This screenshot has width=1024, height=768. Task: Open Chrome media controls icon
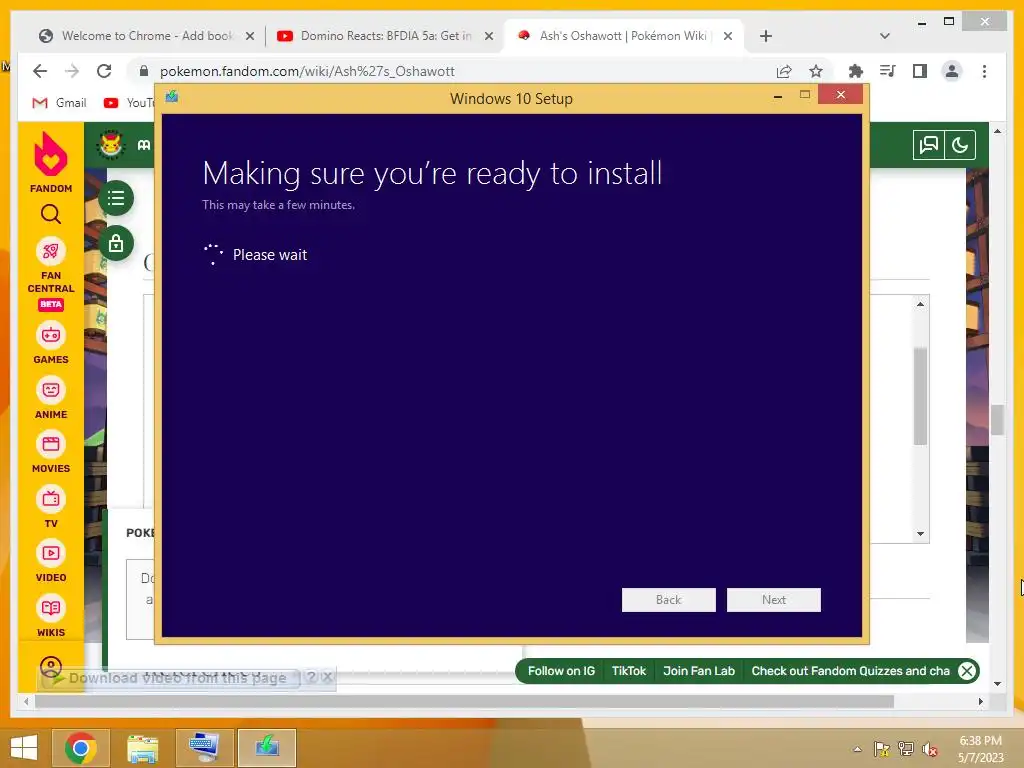(x=888, y=71)
